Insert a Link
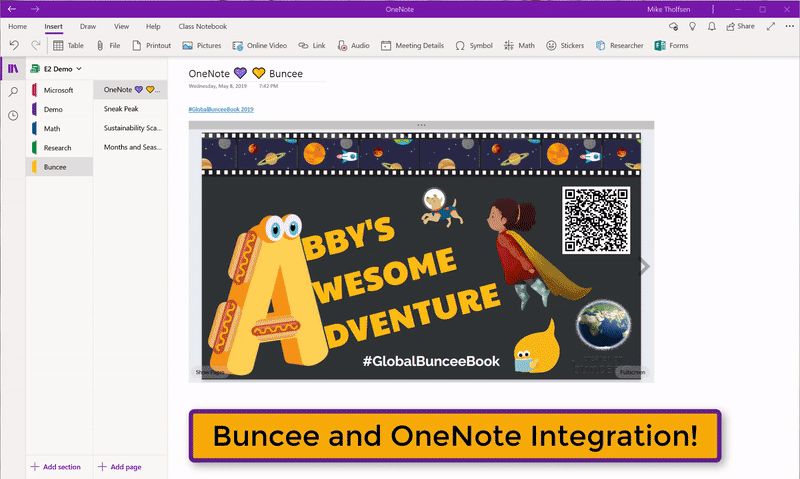This screenshot has height=479, width=800. [x=312, y=45]
